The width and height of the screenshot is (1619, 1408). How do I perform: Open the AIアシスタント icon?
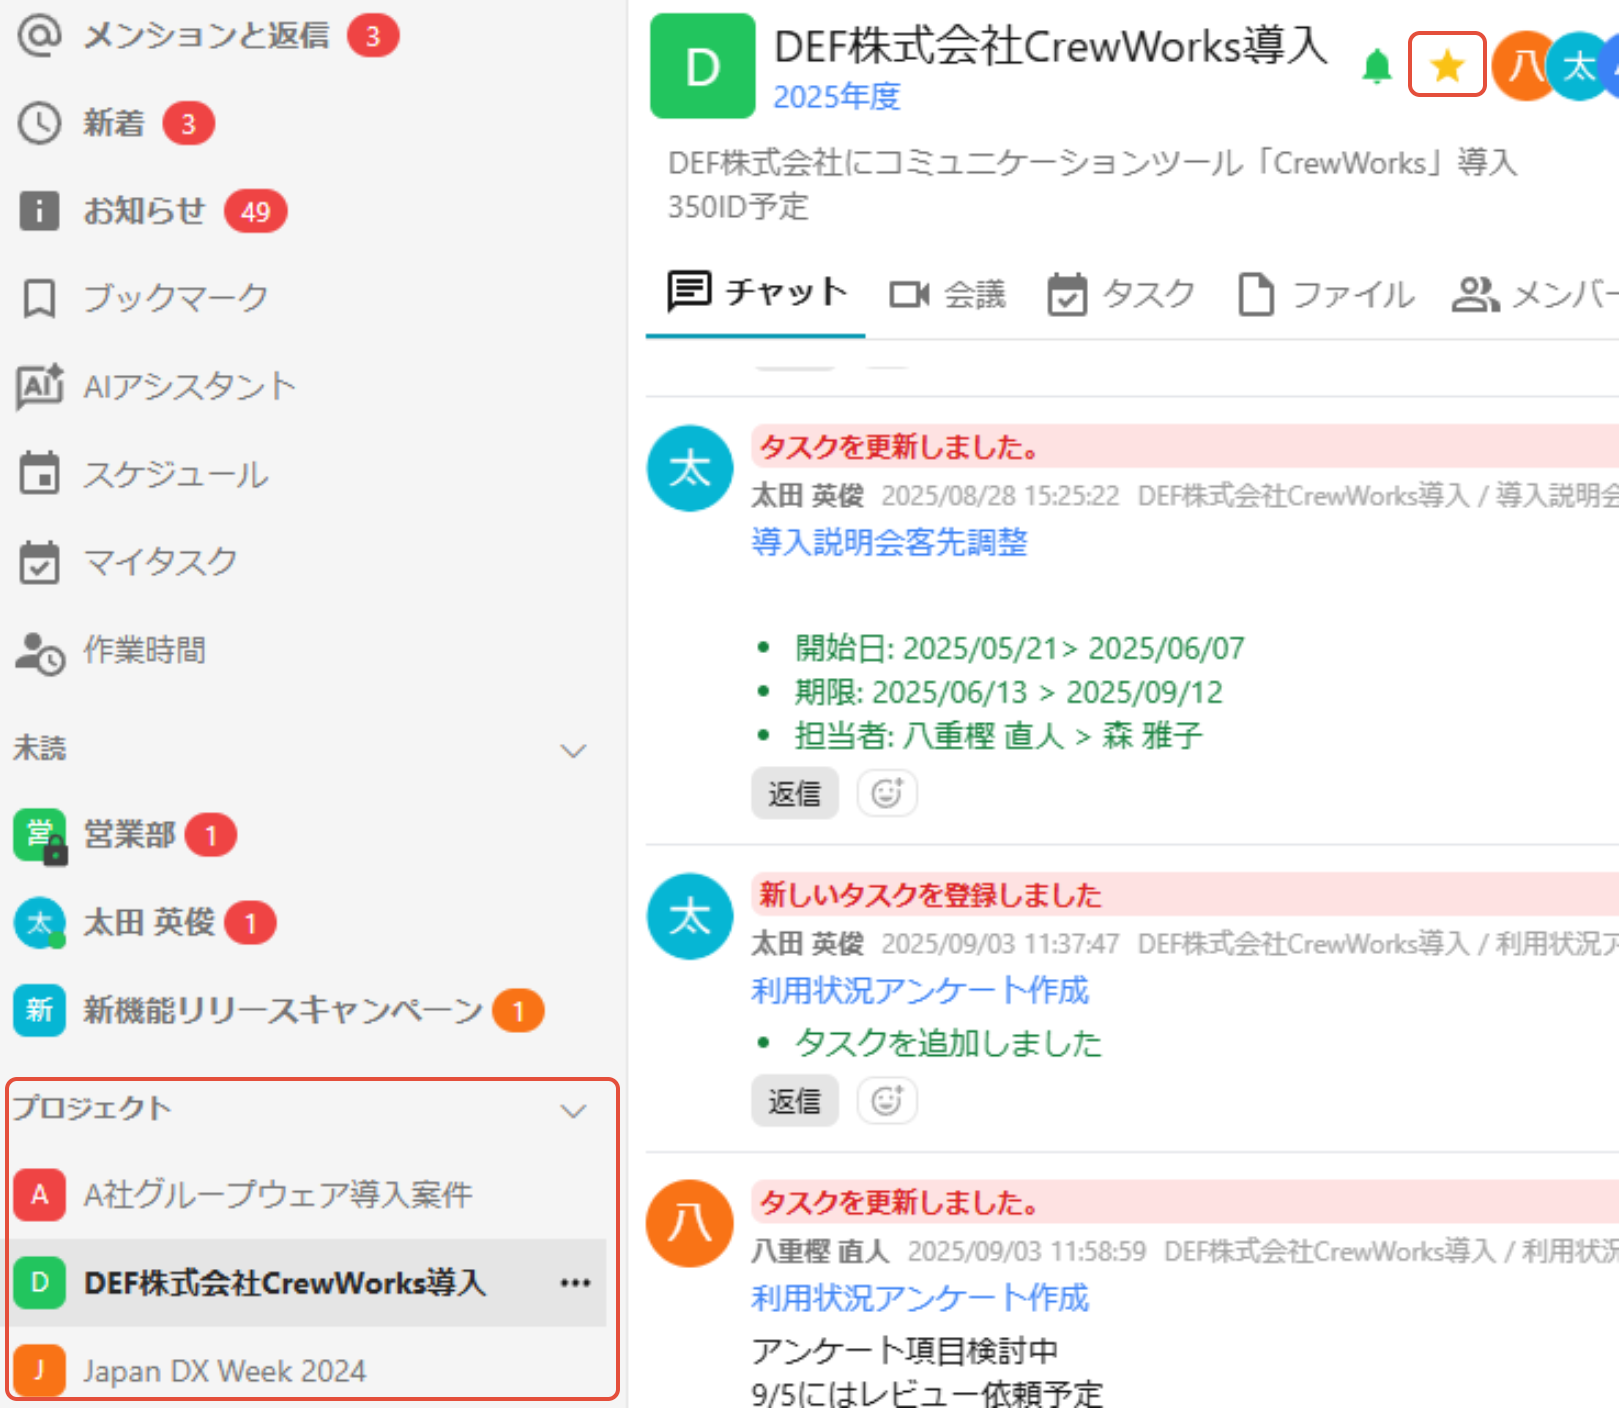40,386
